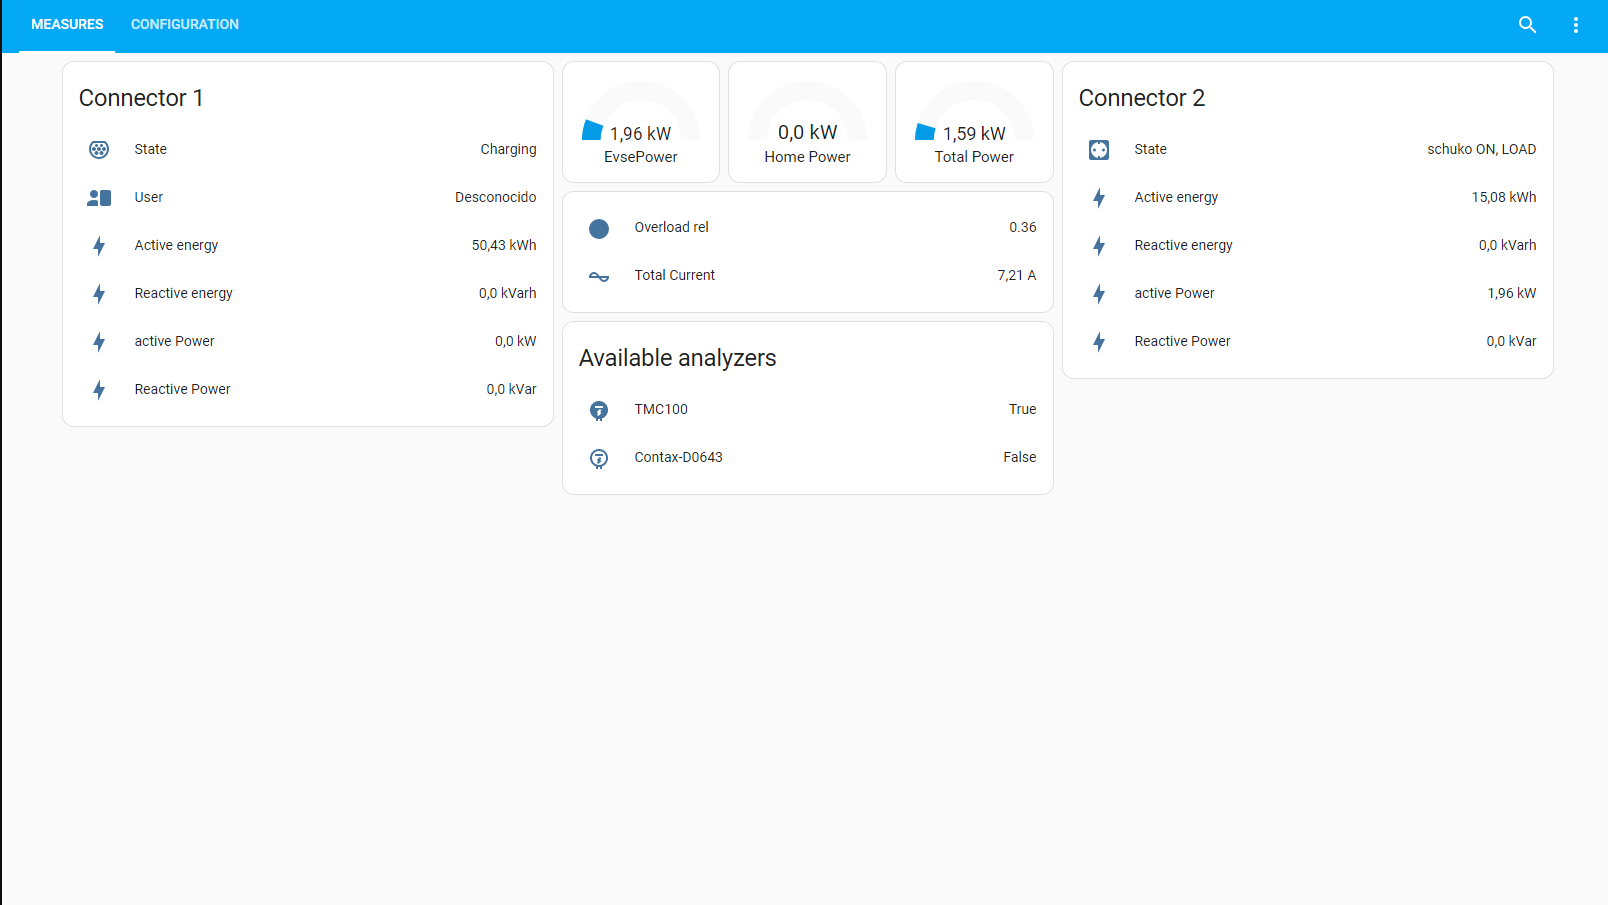
Task: Click Connector 1 State plug icon
Action: 99,150
